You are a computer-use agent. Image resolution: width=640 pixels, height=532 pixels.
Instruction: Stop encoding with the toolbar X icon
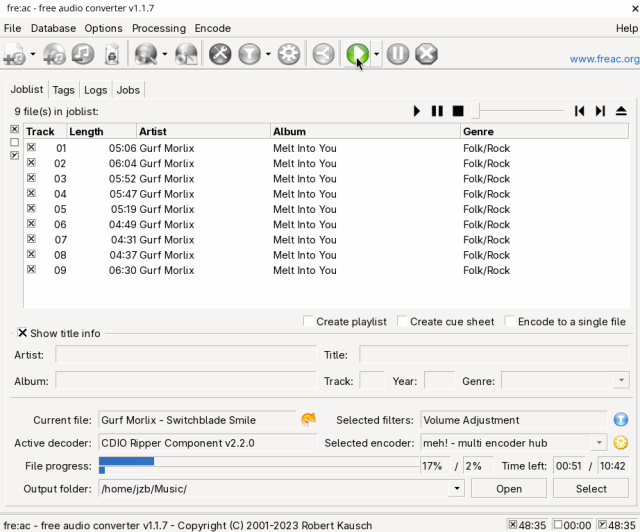426,55
